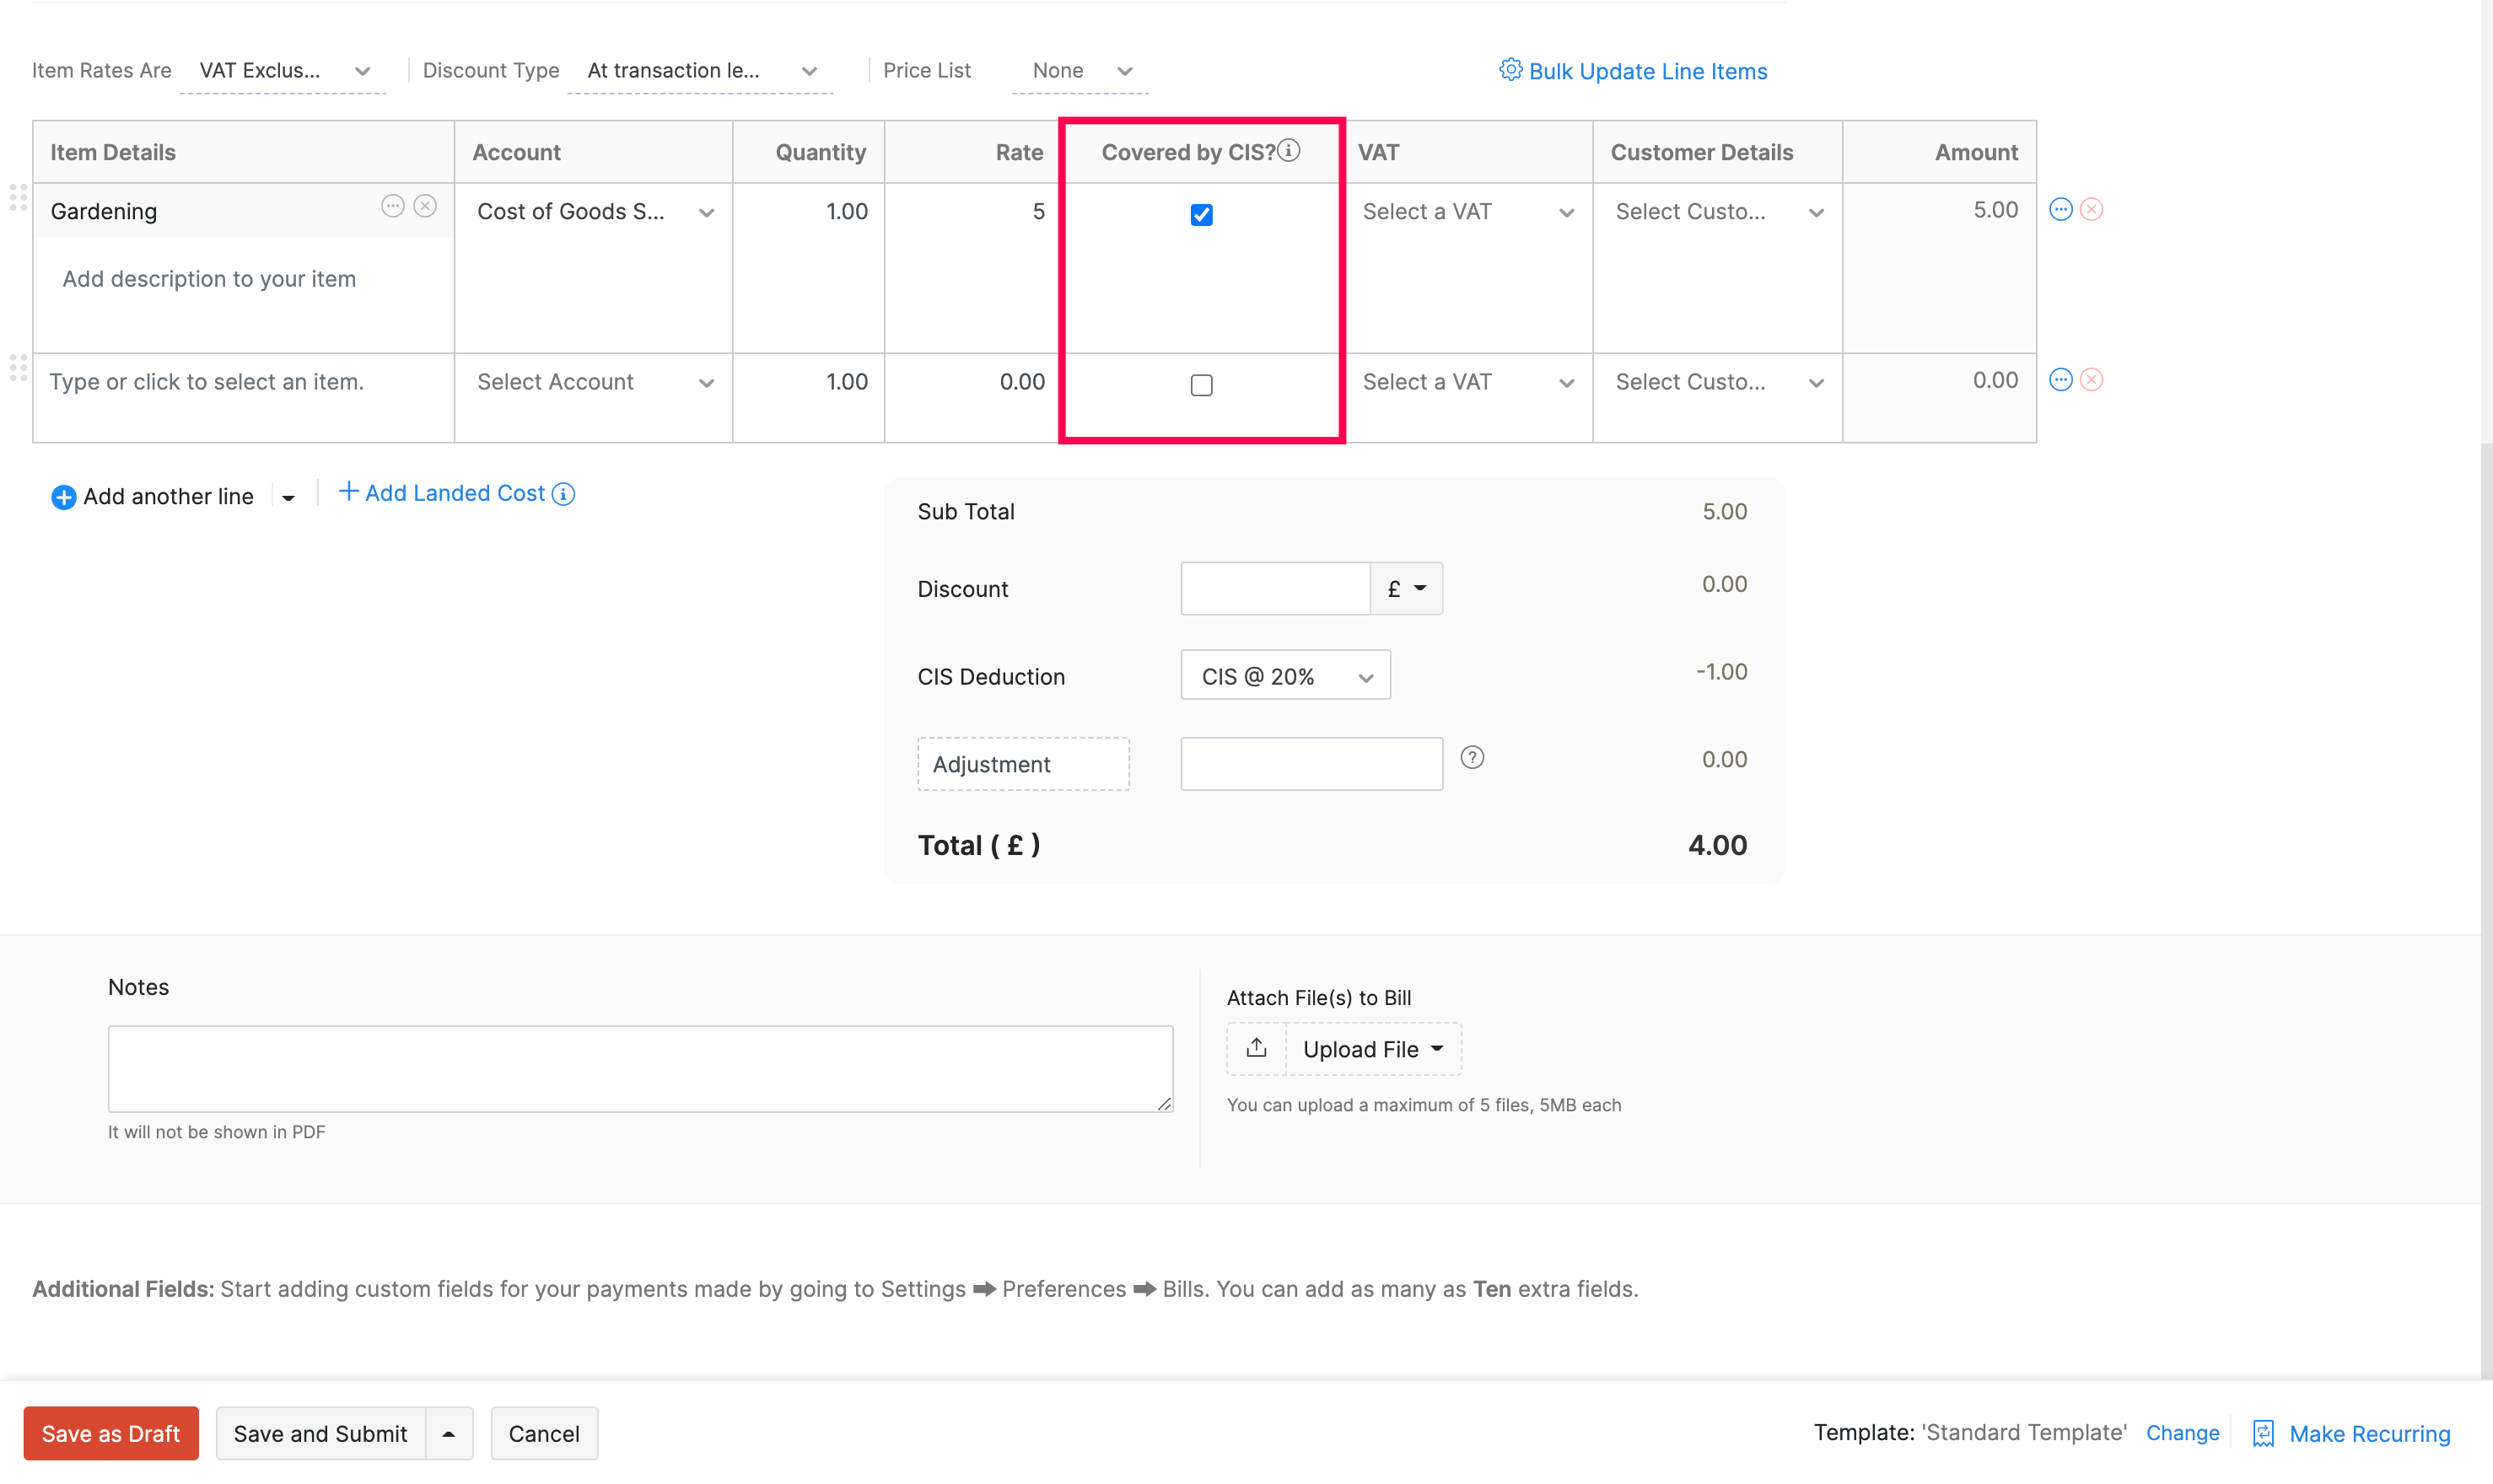Image resolution: width=2493 pixels, height=1484 pixels.
Task: Click the Add Landed Cost info icon
Action: 563,492
